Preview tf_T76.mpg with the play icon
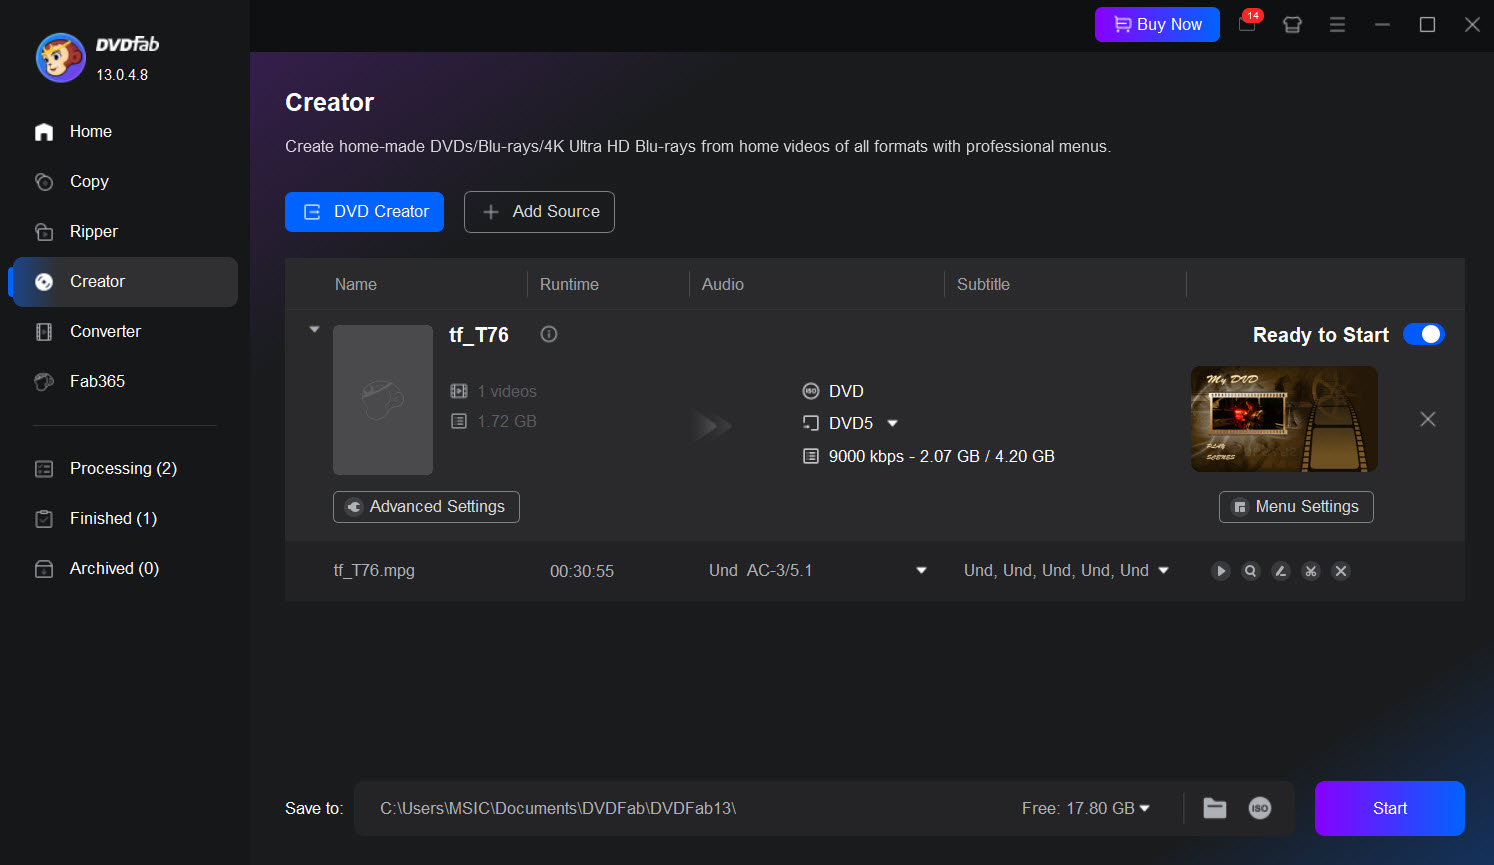This screenshot has width=1494, height=865. 1220,571
